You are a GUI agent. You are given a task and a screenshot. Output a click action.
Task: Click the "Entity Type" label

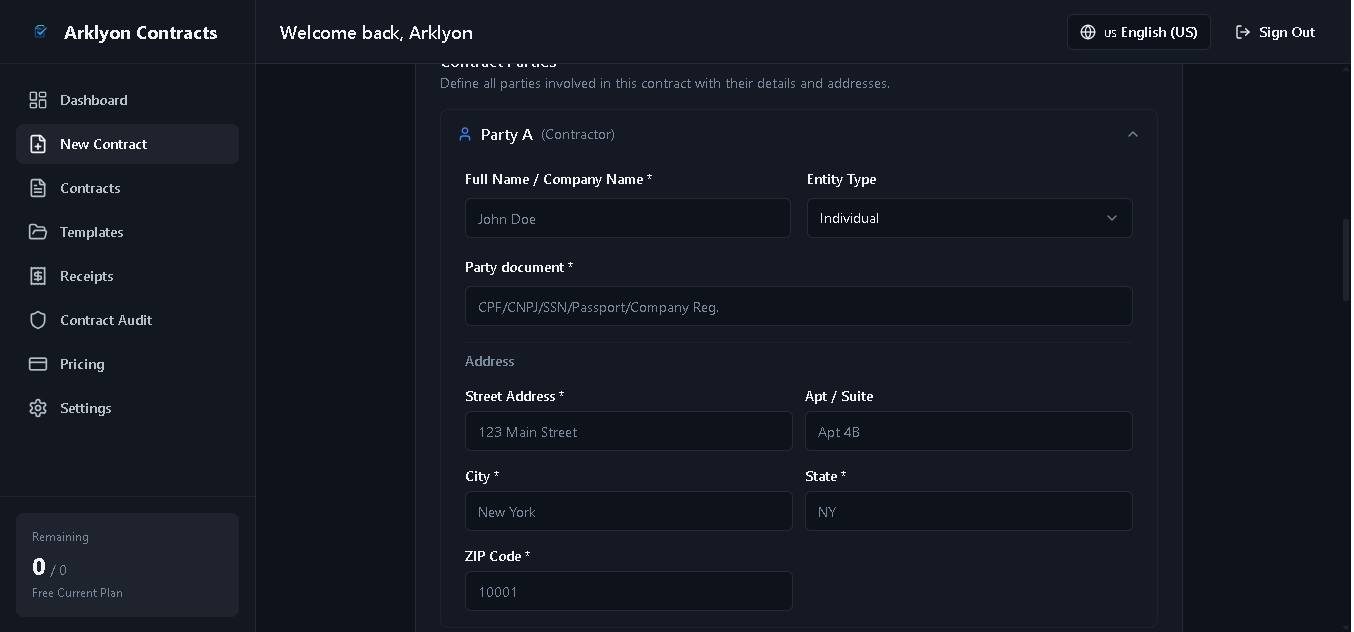841,179
